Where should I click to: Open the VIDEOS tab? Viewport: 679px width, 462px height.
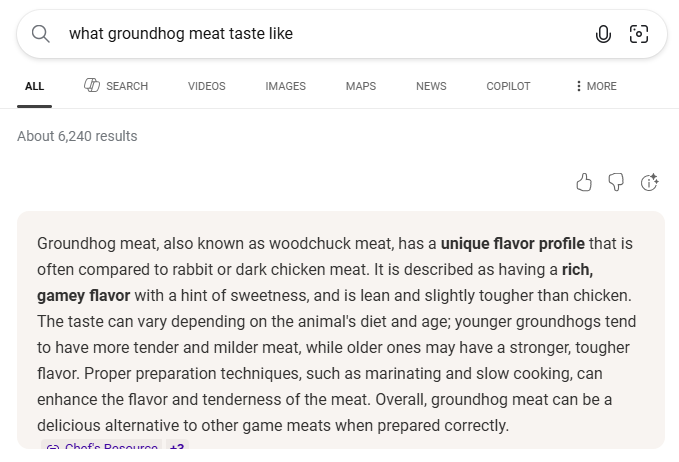[207, 86]
